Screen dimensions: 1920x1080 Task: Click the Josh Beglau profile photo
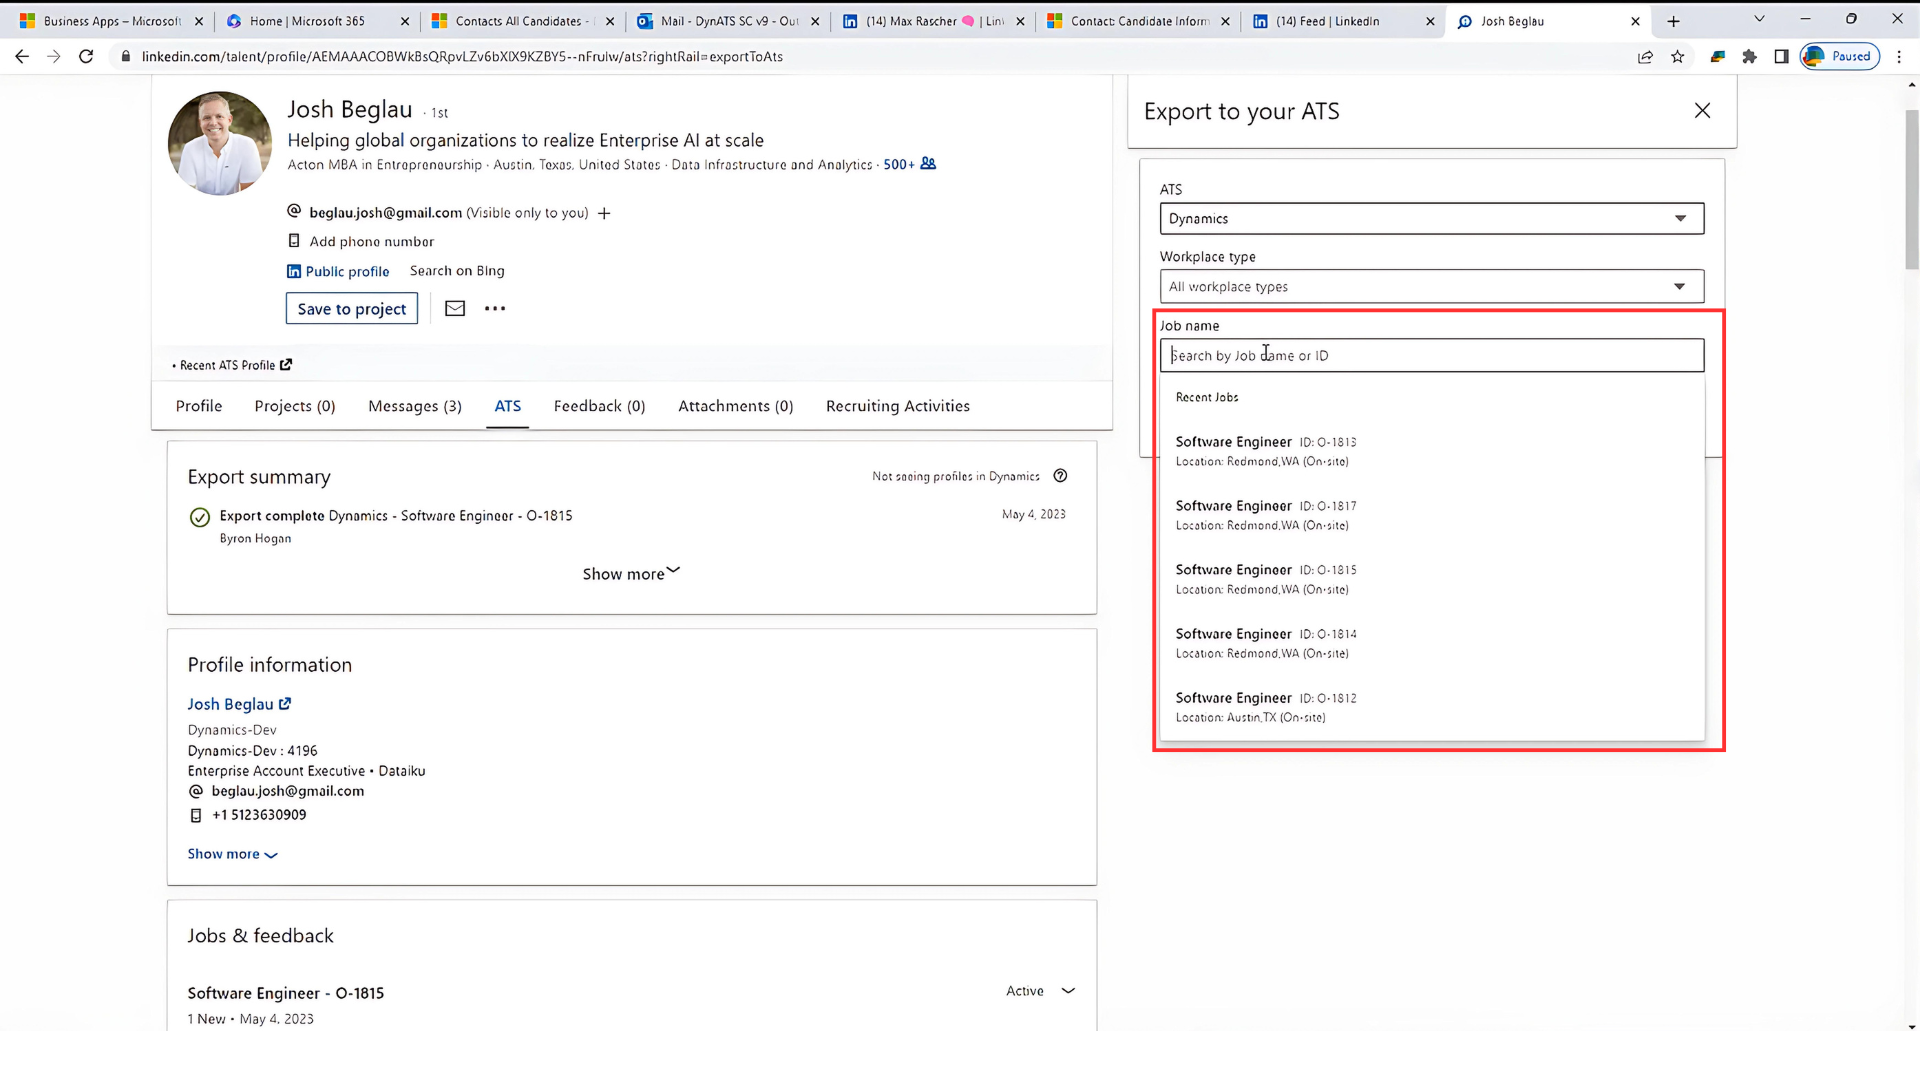tap(220, 143)
